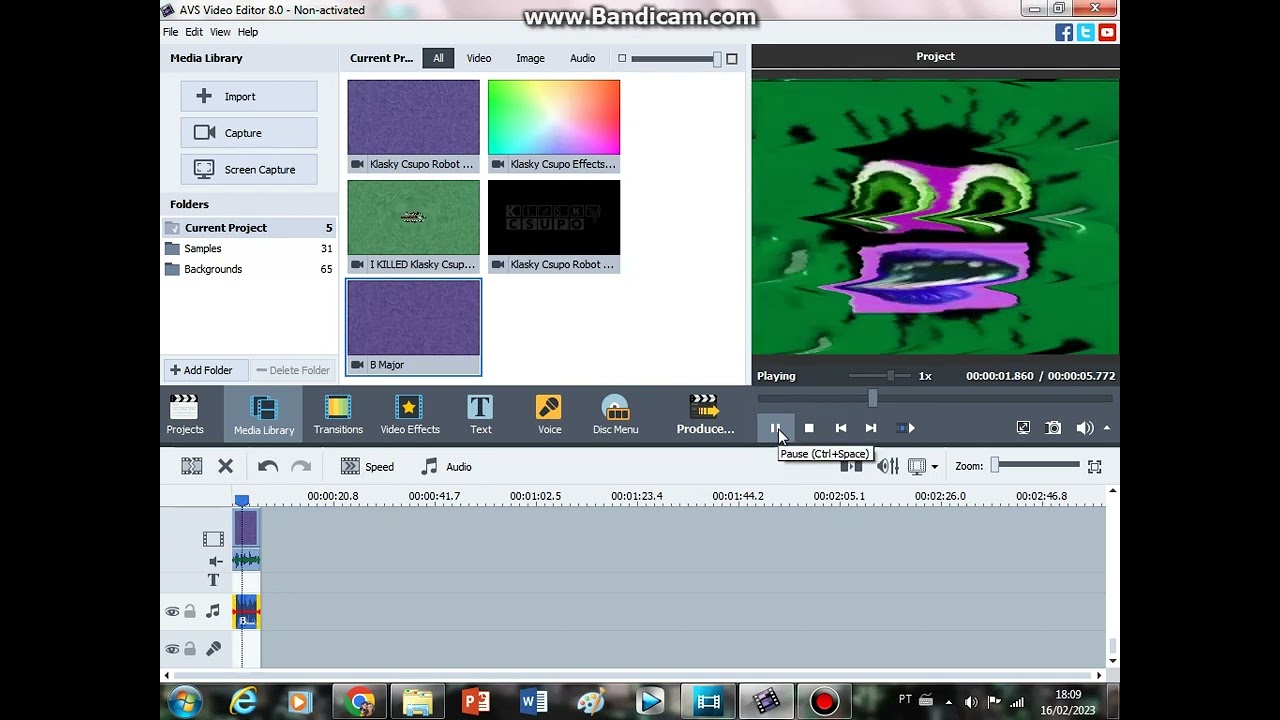Viewport: 1280px width, 720px height.
Task: Open clip Audio settings
Action: [x=446, y=466]
